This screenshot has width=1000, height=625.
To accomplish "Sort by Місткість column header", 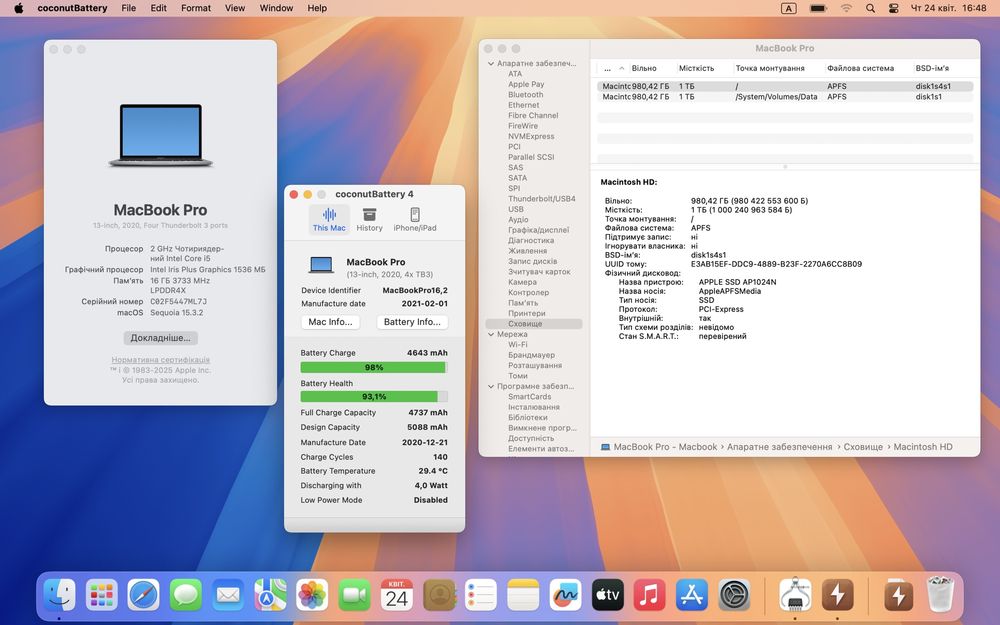I will coord(696,68).
